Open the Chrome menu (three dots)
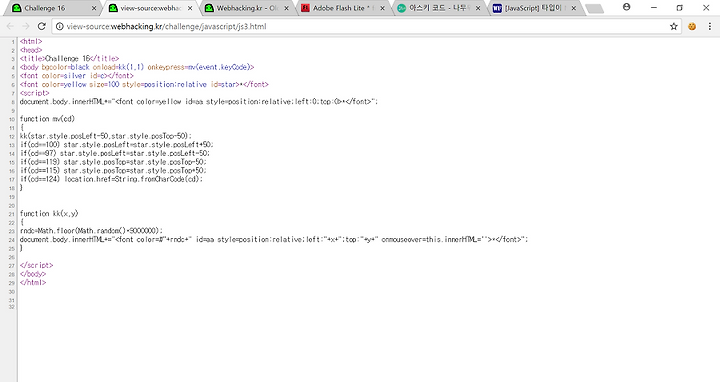 click(x=709, y=27)
